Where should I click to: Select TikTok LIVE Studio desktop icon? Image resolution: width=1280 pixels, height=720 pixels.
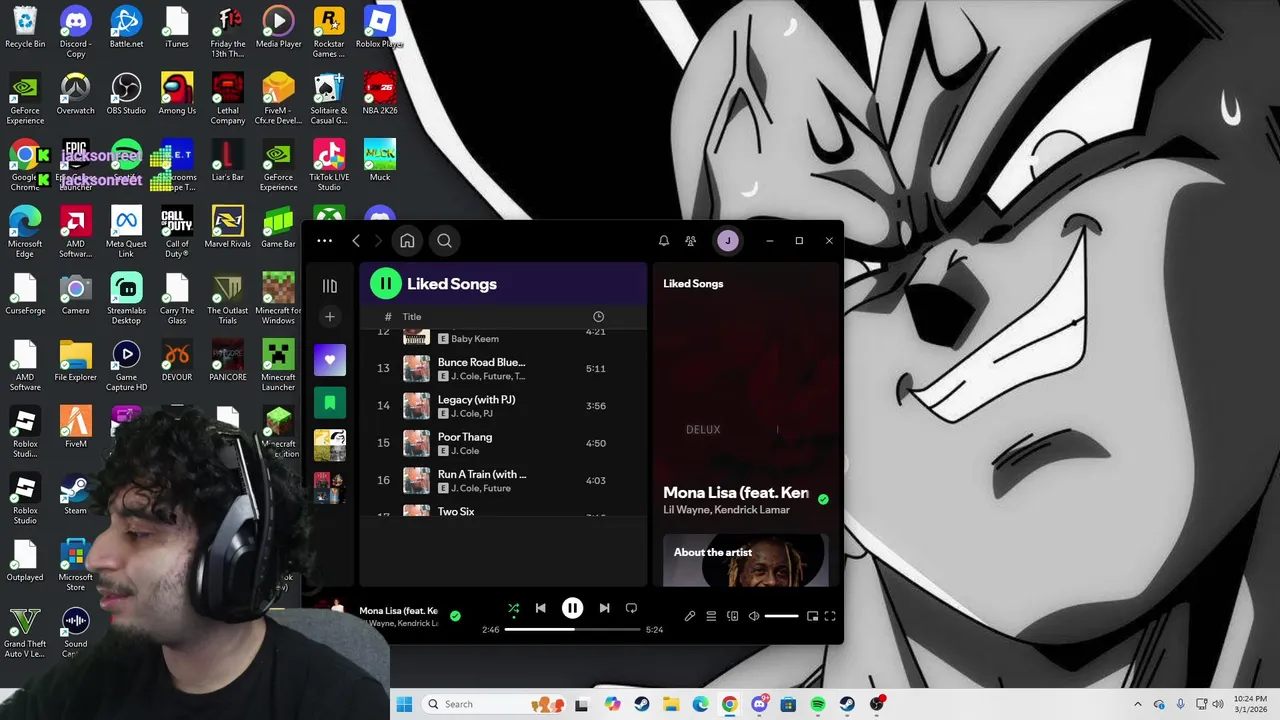click(x=329, y=165)
